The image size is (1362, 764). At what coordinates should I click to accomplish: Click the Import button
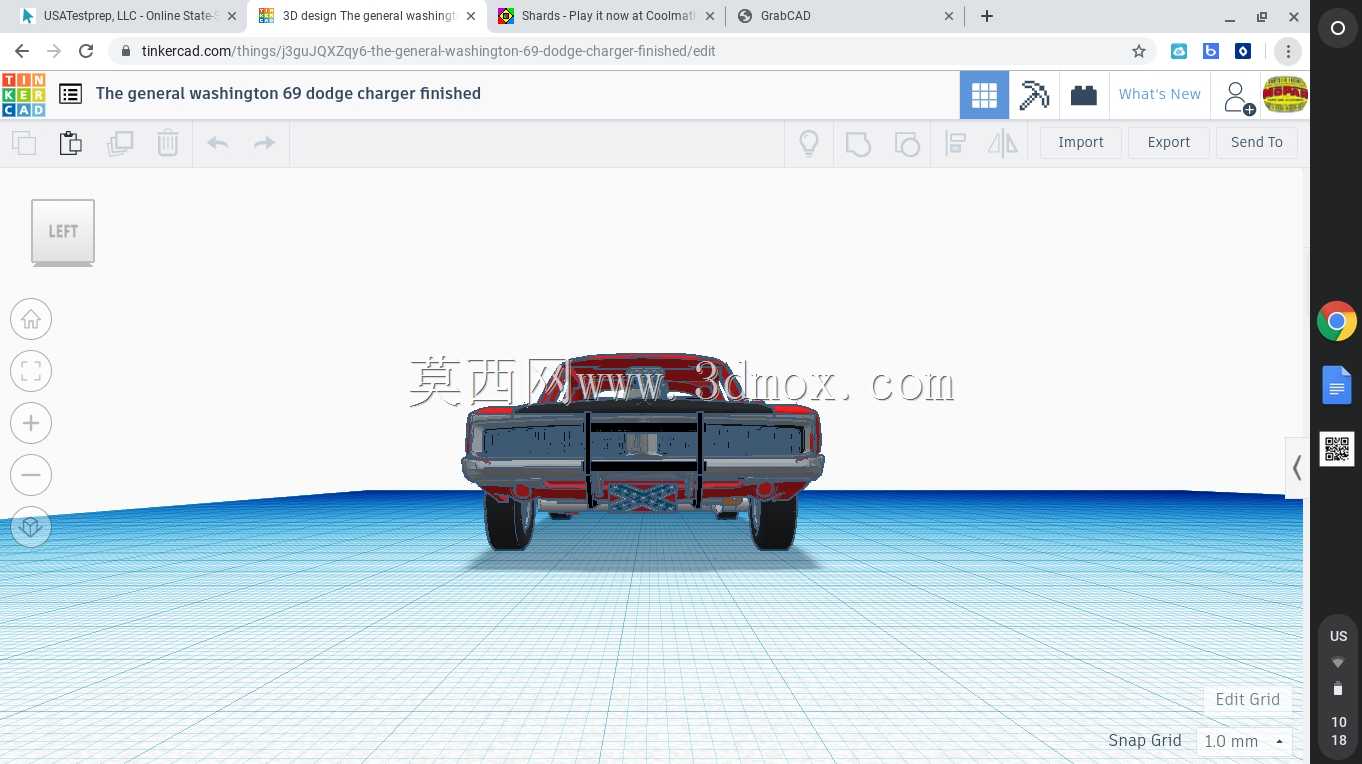[1081, 142]
